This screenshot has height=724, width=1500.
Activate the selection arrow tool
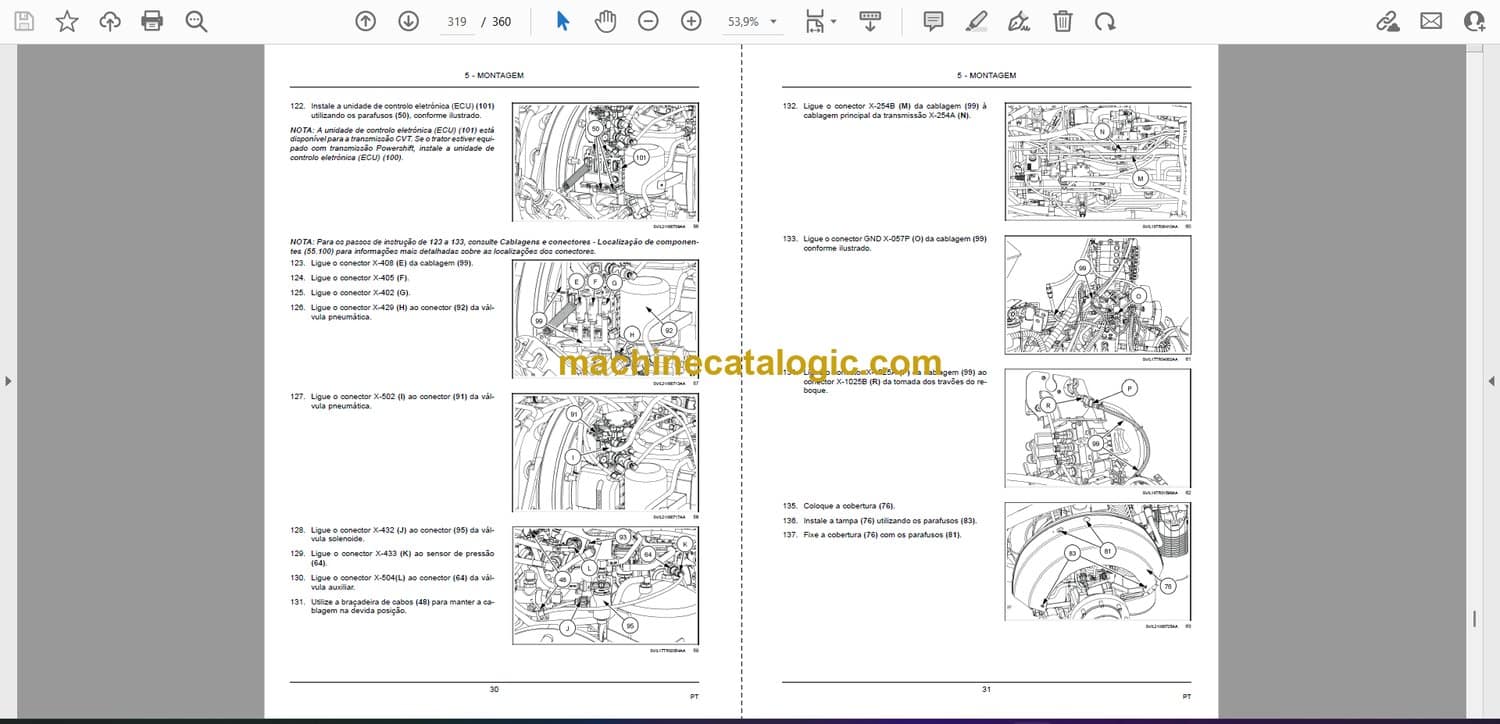562,21
